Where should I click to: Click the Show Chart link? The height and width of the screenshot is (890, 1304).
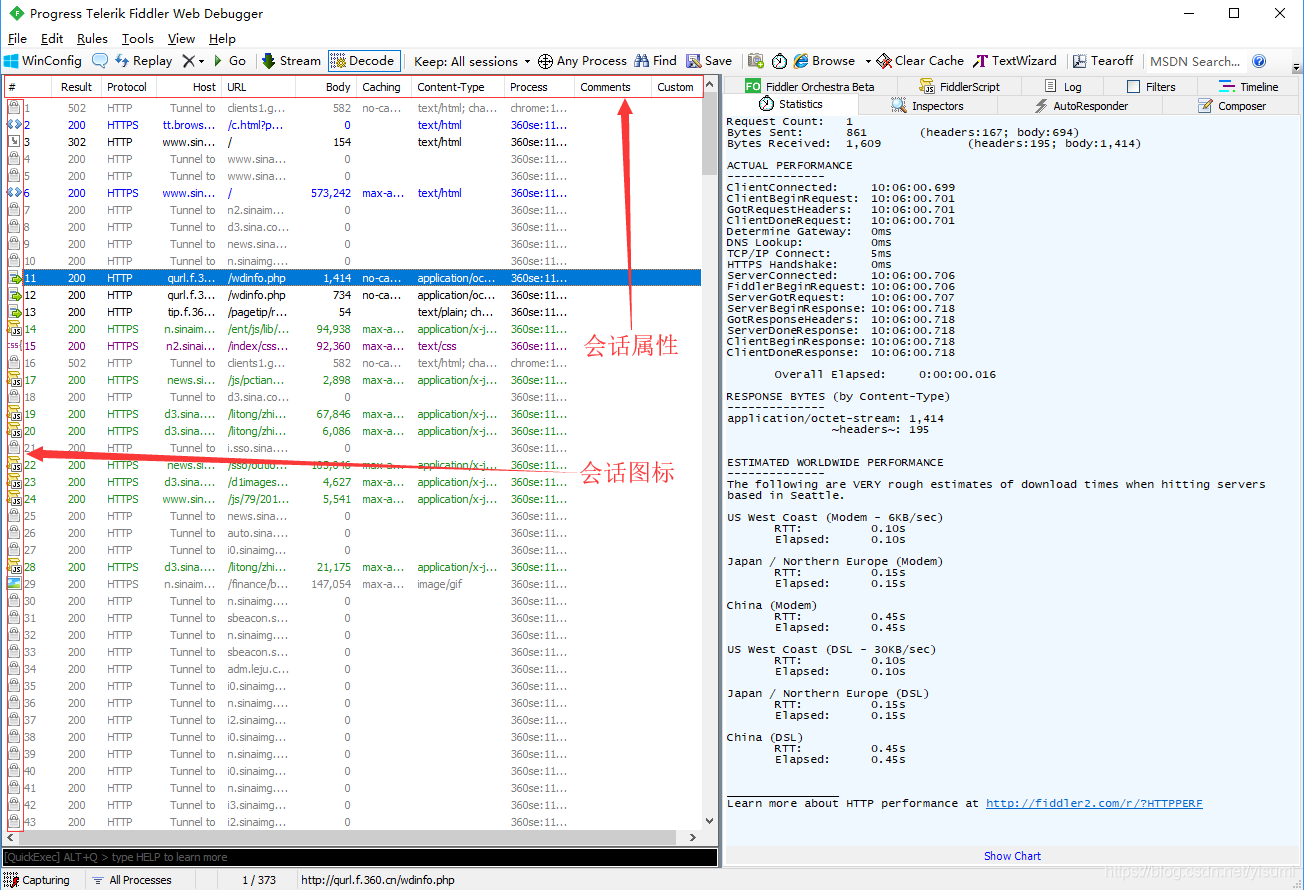[1012, 856]
